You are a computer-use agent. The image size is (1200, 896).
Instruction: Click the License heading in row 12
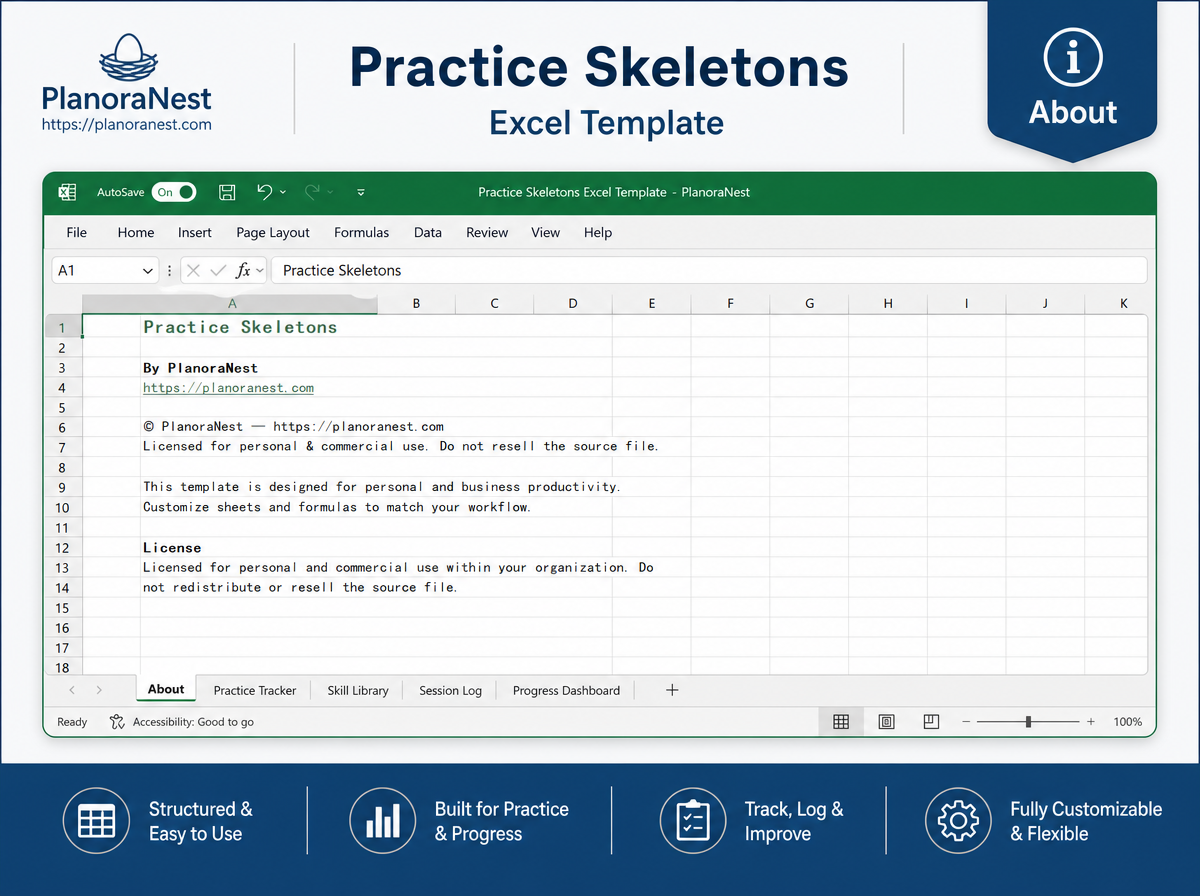[172, 548]
